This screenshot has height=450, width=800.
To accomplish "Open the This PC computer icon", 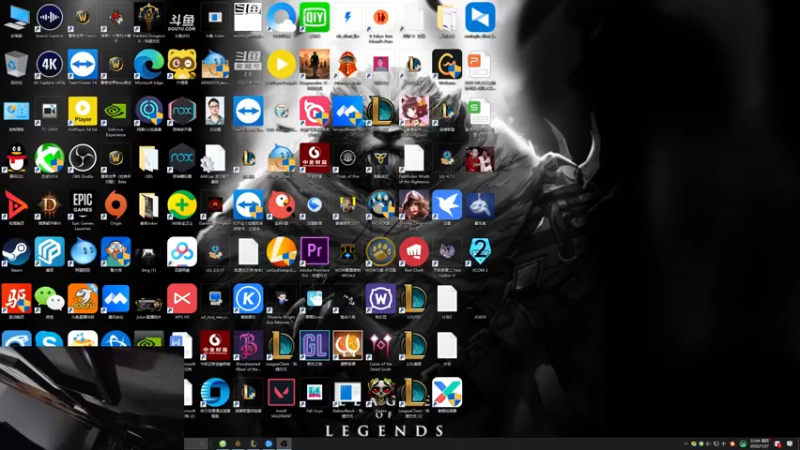I will point(16,18).
